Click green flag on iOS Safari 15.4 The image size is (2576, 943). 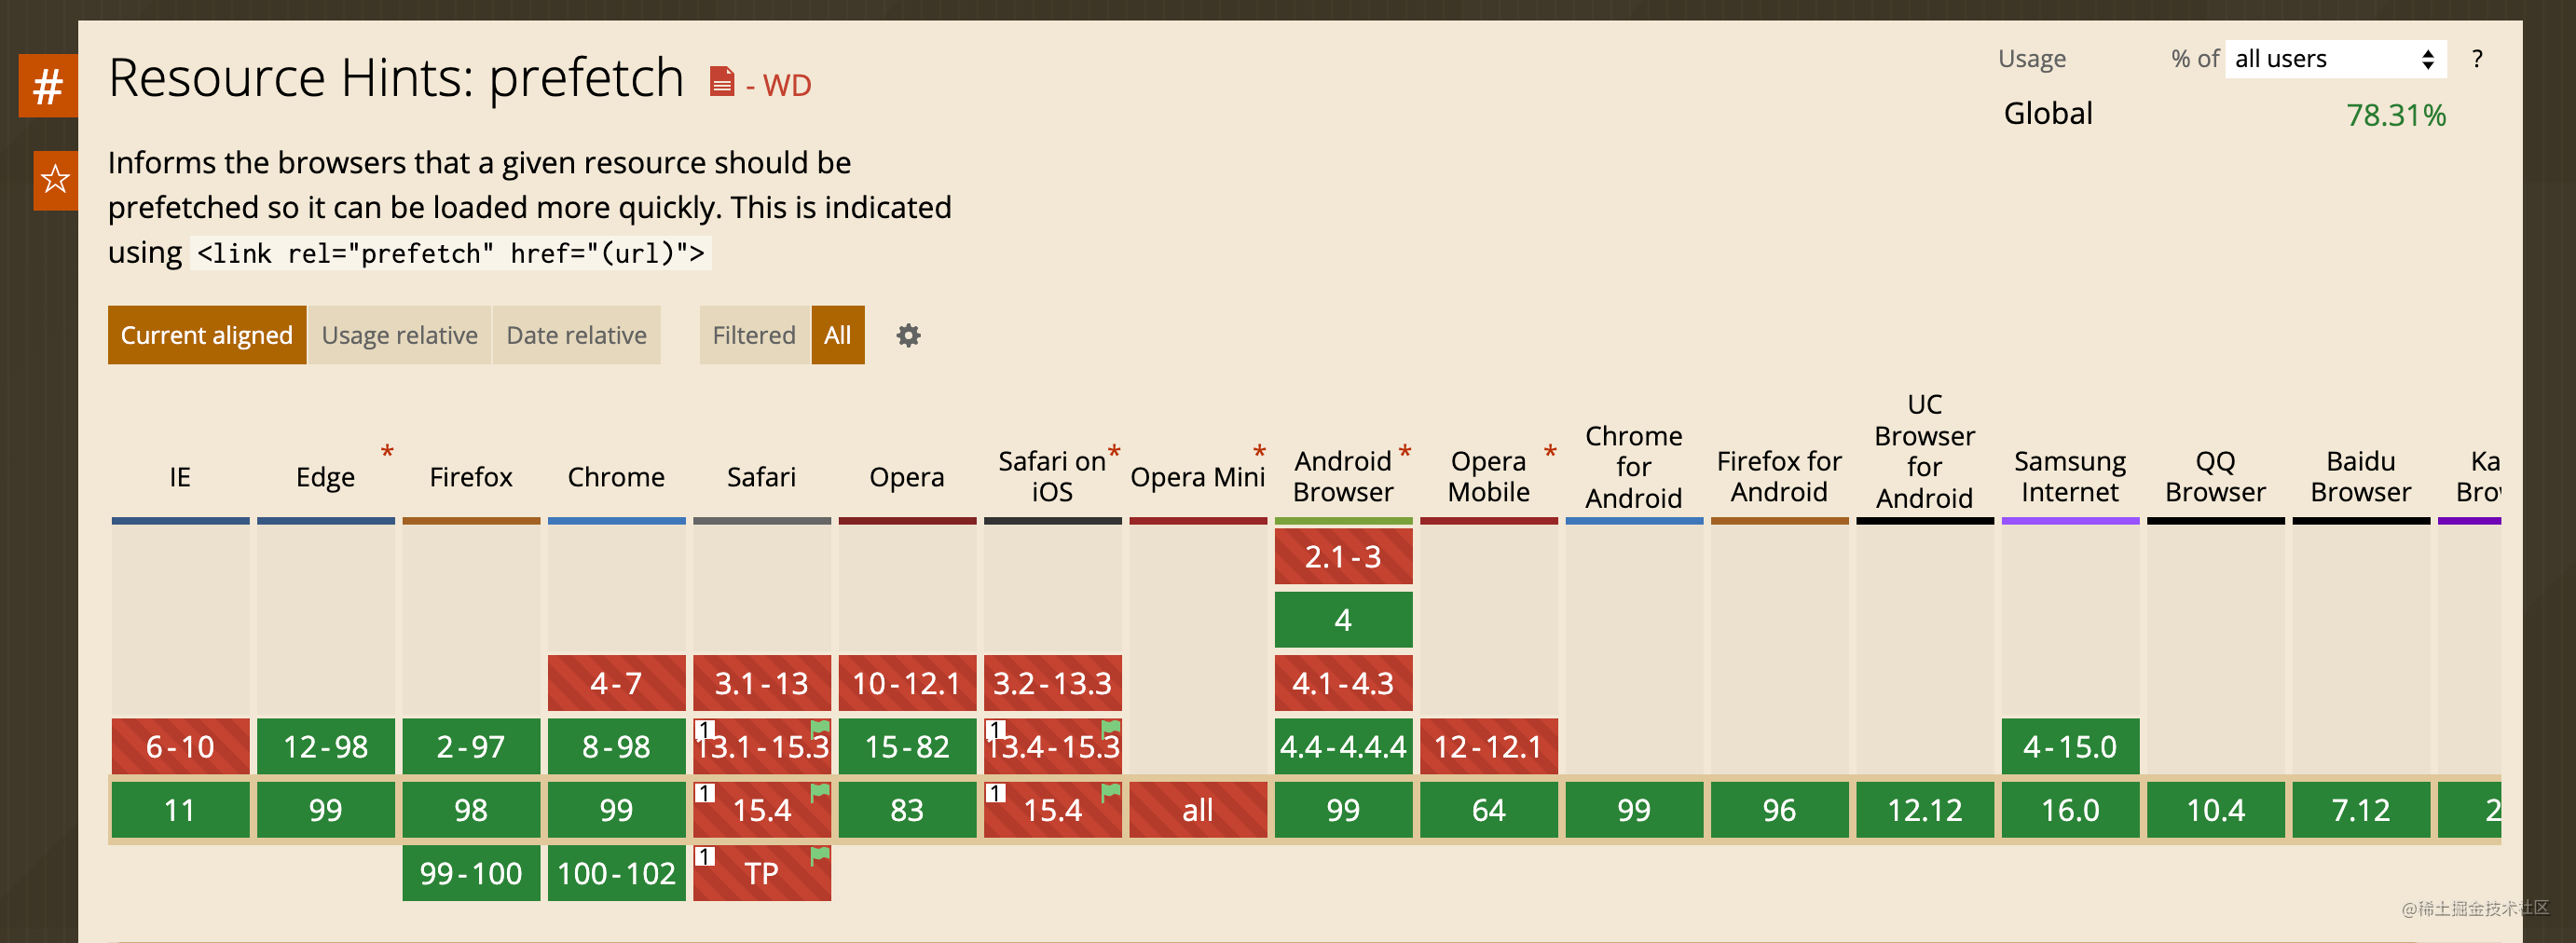[x=1110, y=792]
